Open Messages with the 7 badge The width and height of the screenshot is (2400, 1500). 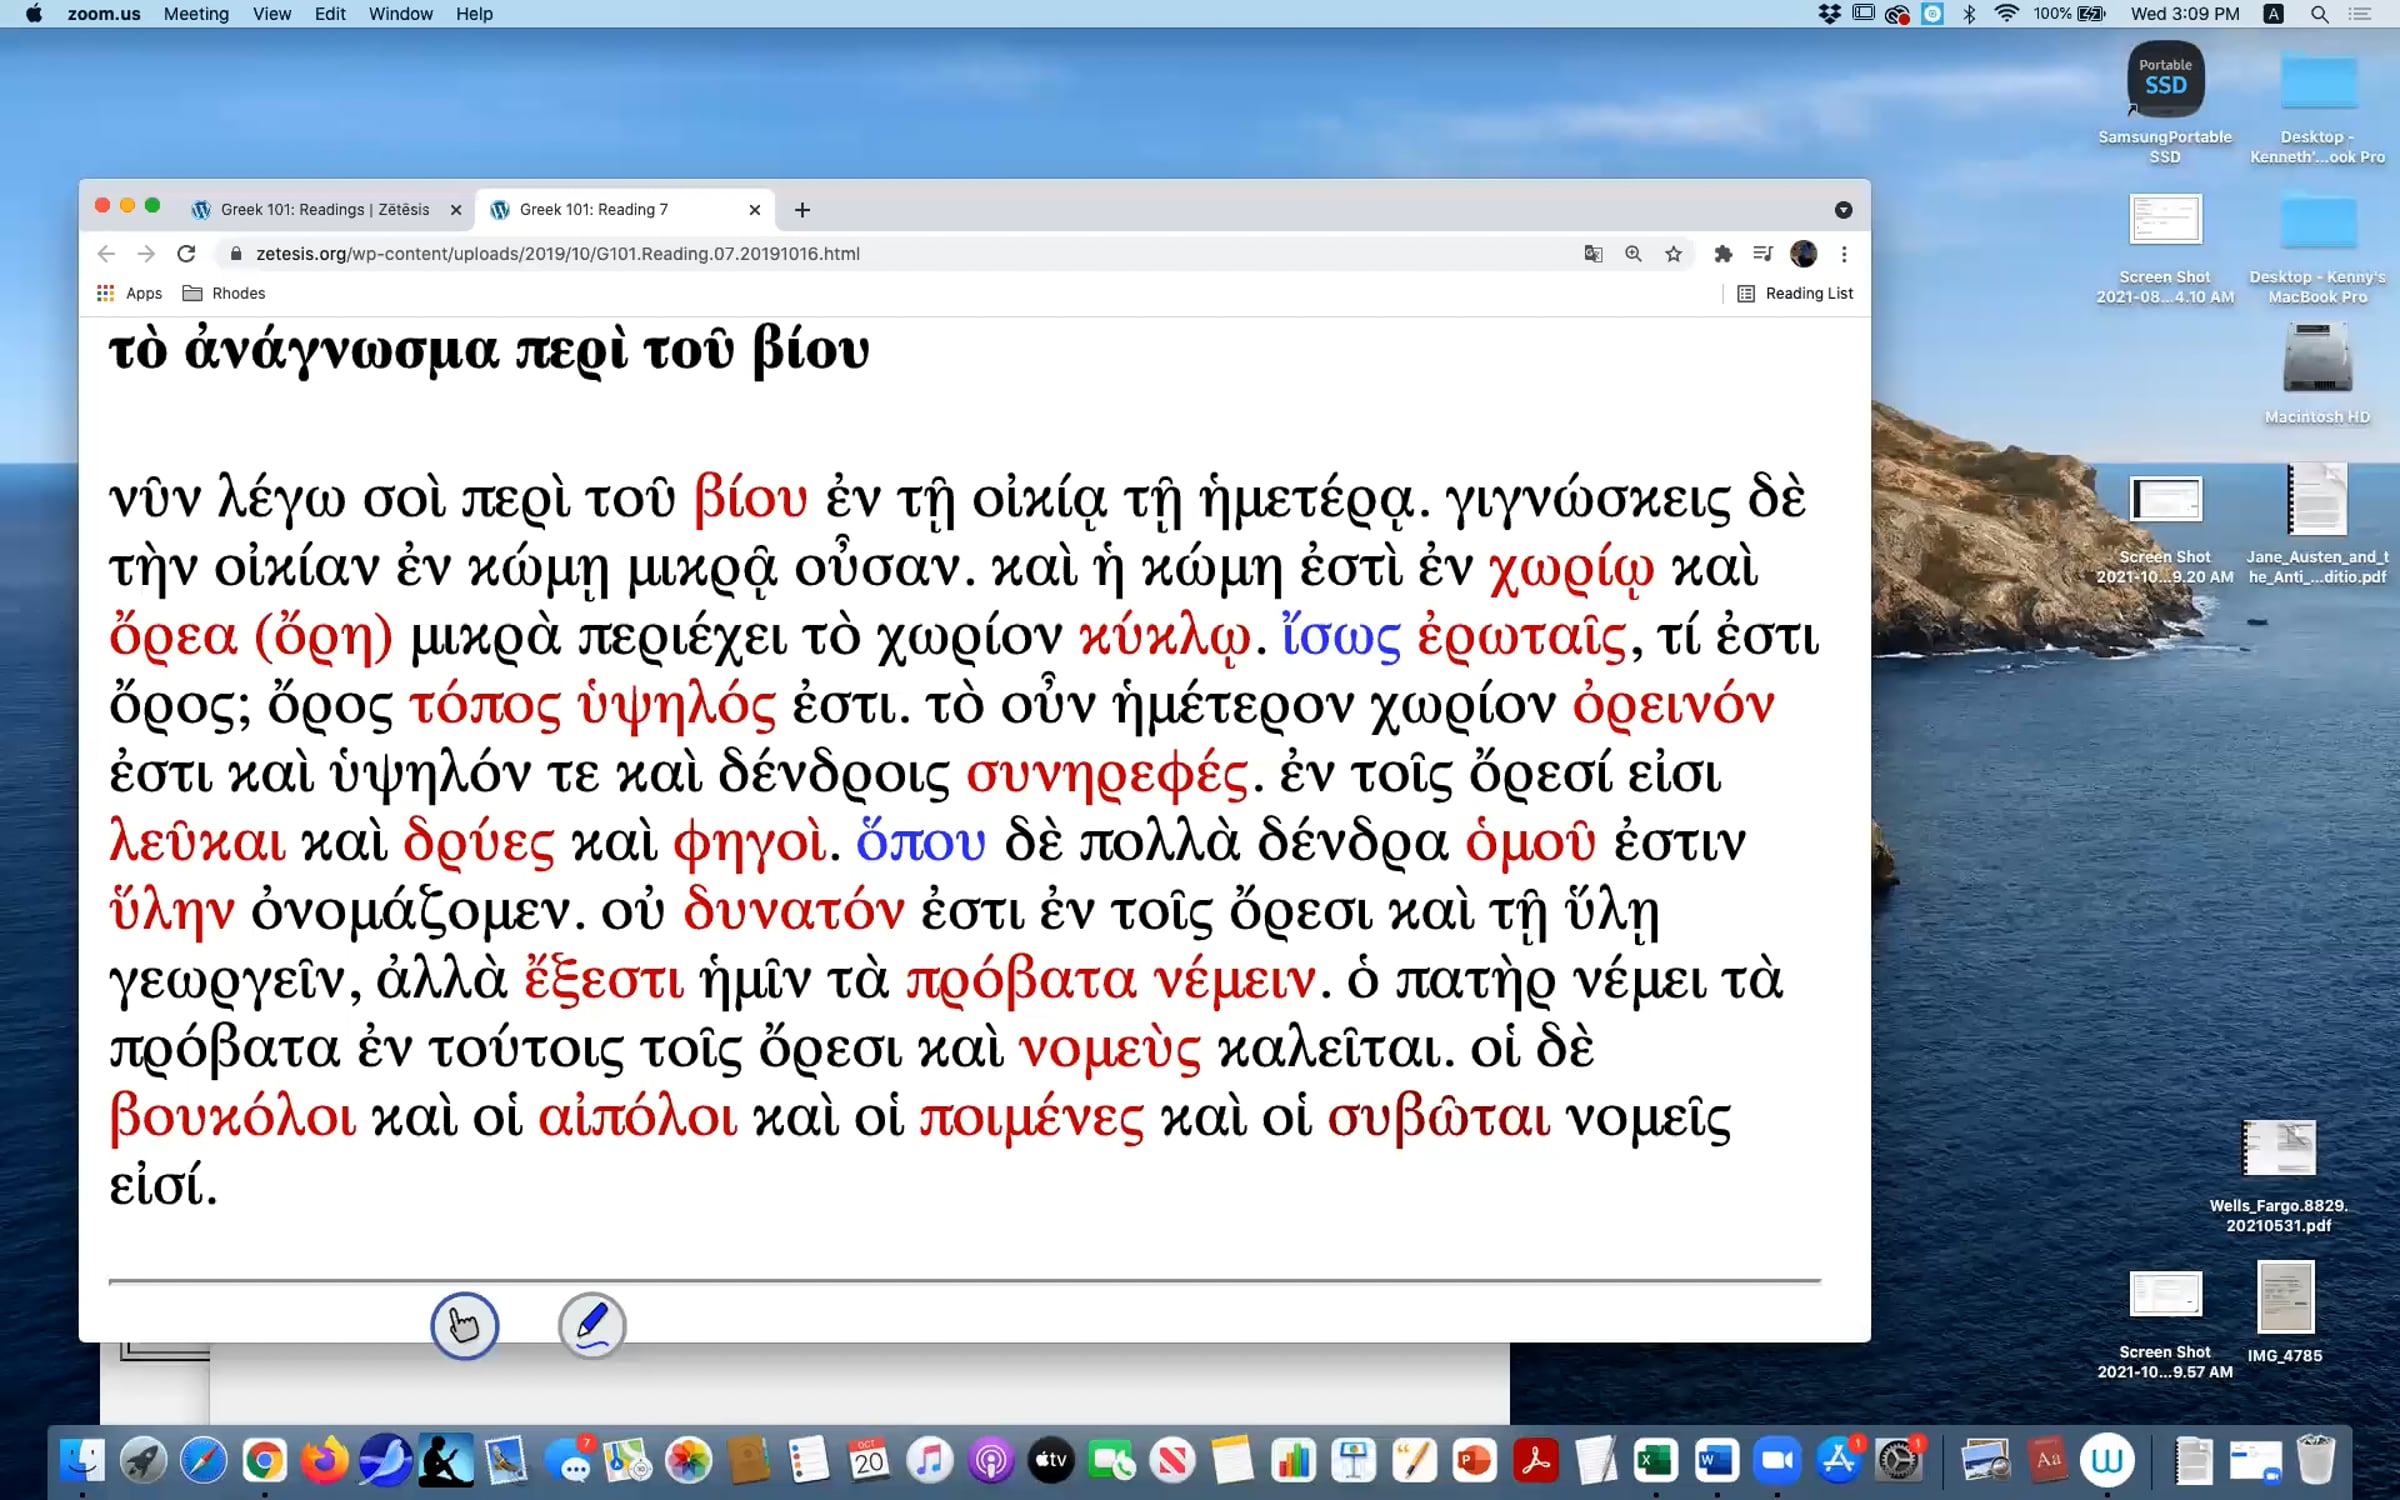coord(571,1461)
